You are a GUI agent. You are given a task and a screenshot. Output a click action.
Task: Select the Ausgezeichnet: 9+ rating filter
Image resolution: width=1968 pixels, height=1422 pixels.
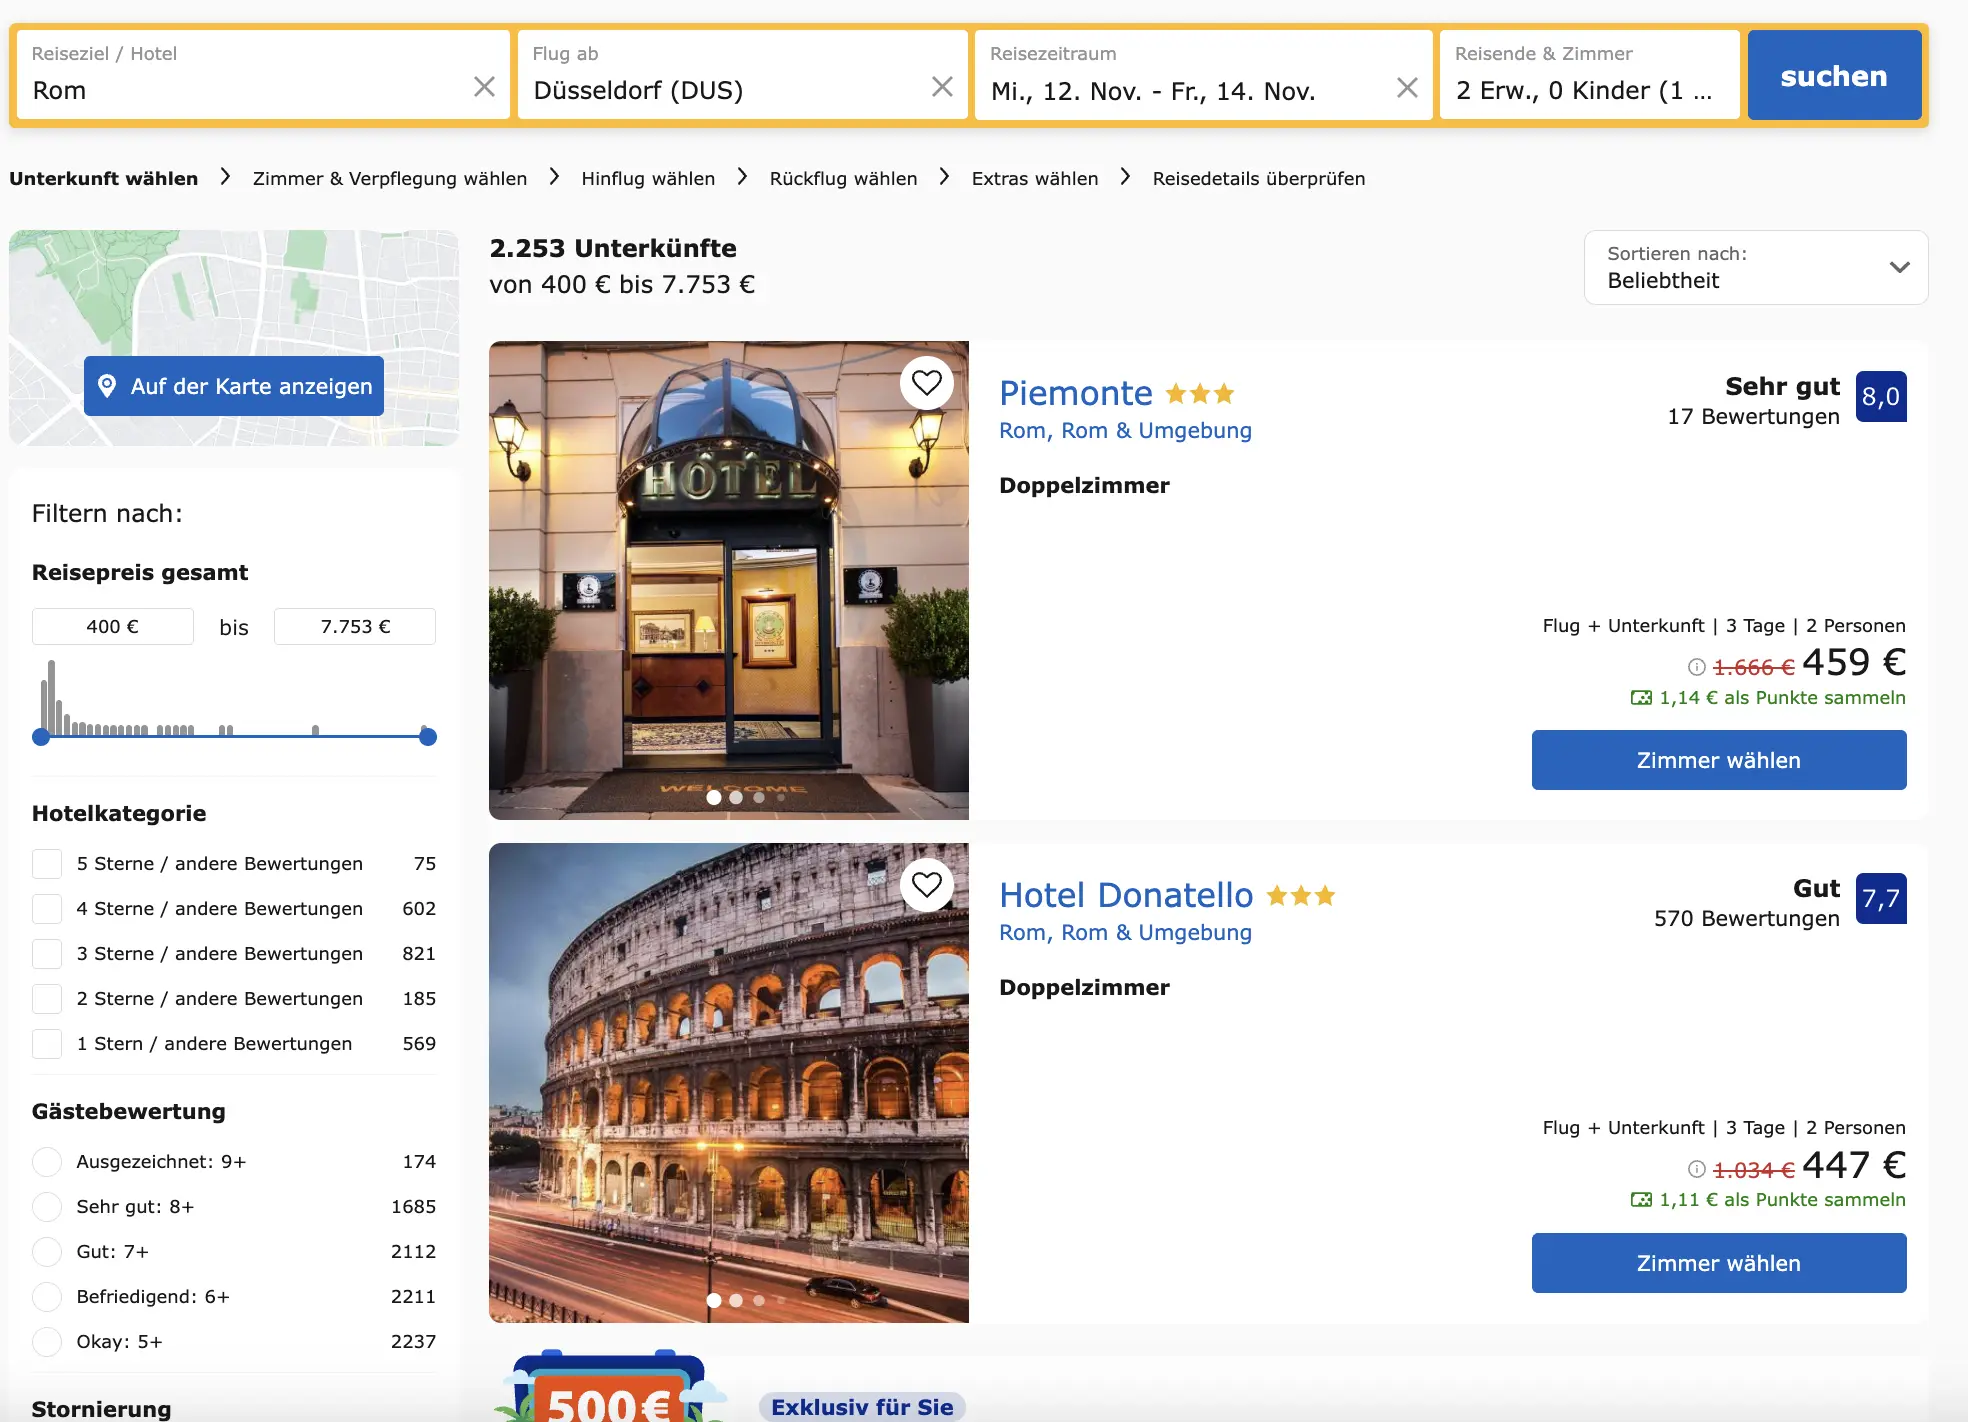[x=47, y=1162]
